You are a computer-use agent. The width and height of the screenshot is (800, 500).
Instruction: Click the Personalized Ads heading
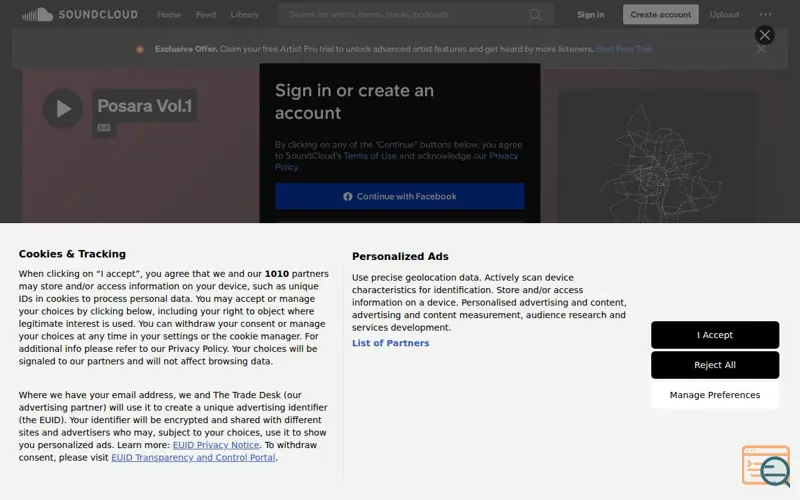coord(400,257)
